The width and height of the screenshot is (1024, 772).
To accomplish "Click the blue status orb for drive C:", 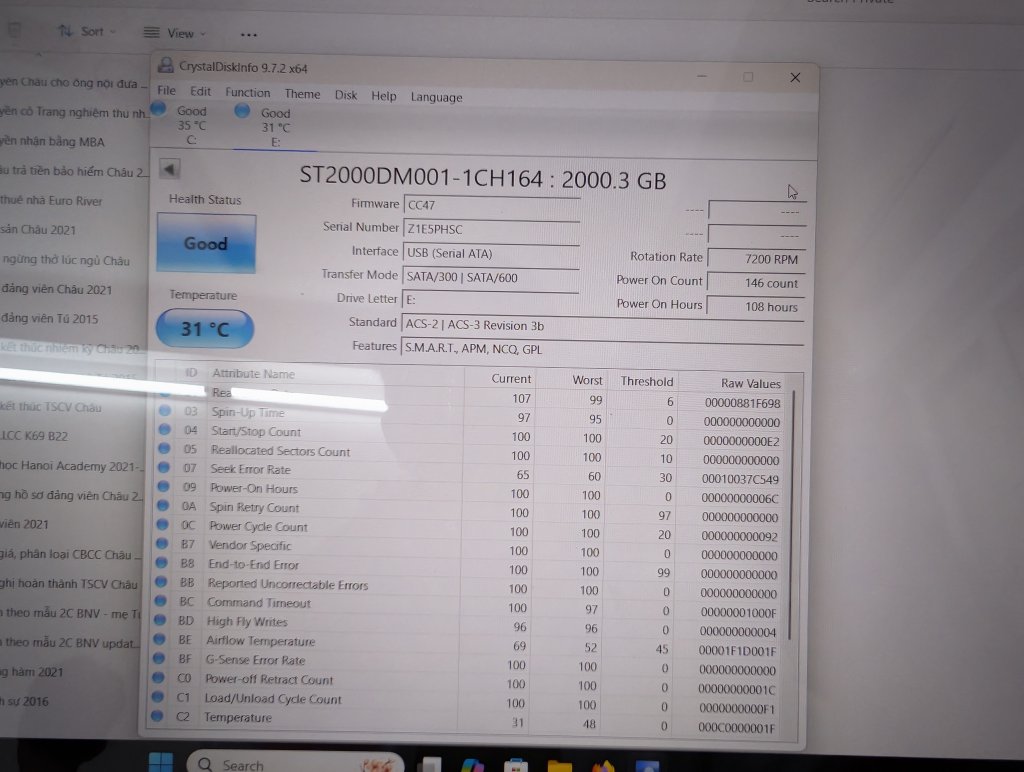I will coord(159,108).
